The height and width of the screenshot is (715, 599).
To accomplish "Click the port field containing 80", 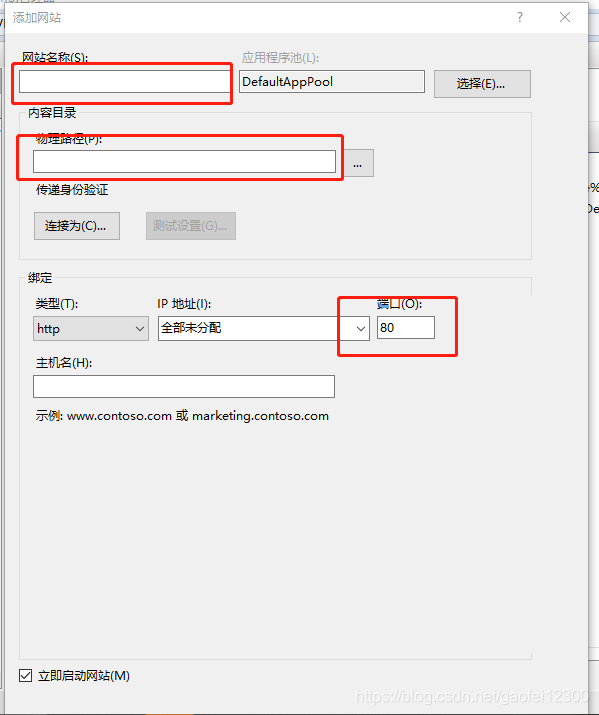I will coord(406,327).
